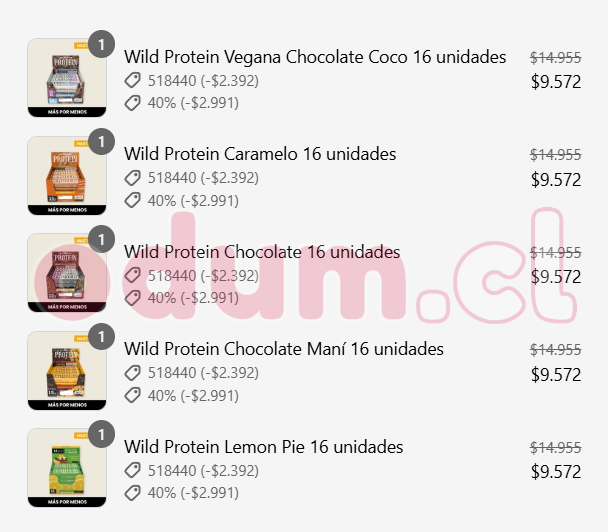Viewport: 608px width, 532px height.
Task: Click the crossed-out $14.955 price for Caramelo
Action: pyautogui.click(x=556, y=154)
